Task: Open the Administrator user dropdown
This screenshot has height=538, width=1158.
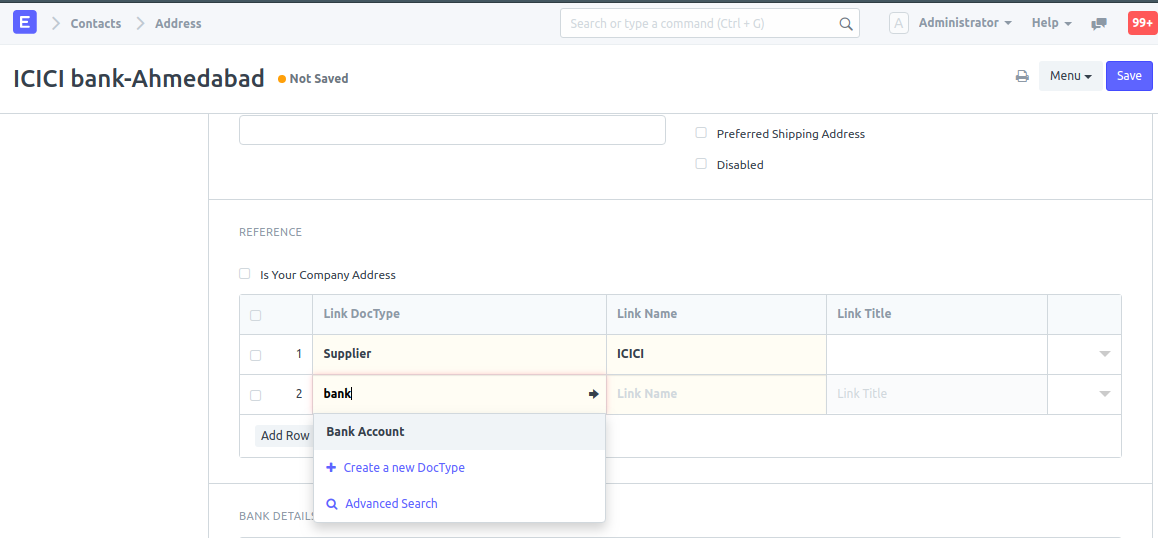Action: [965, 23]
